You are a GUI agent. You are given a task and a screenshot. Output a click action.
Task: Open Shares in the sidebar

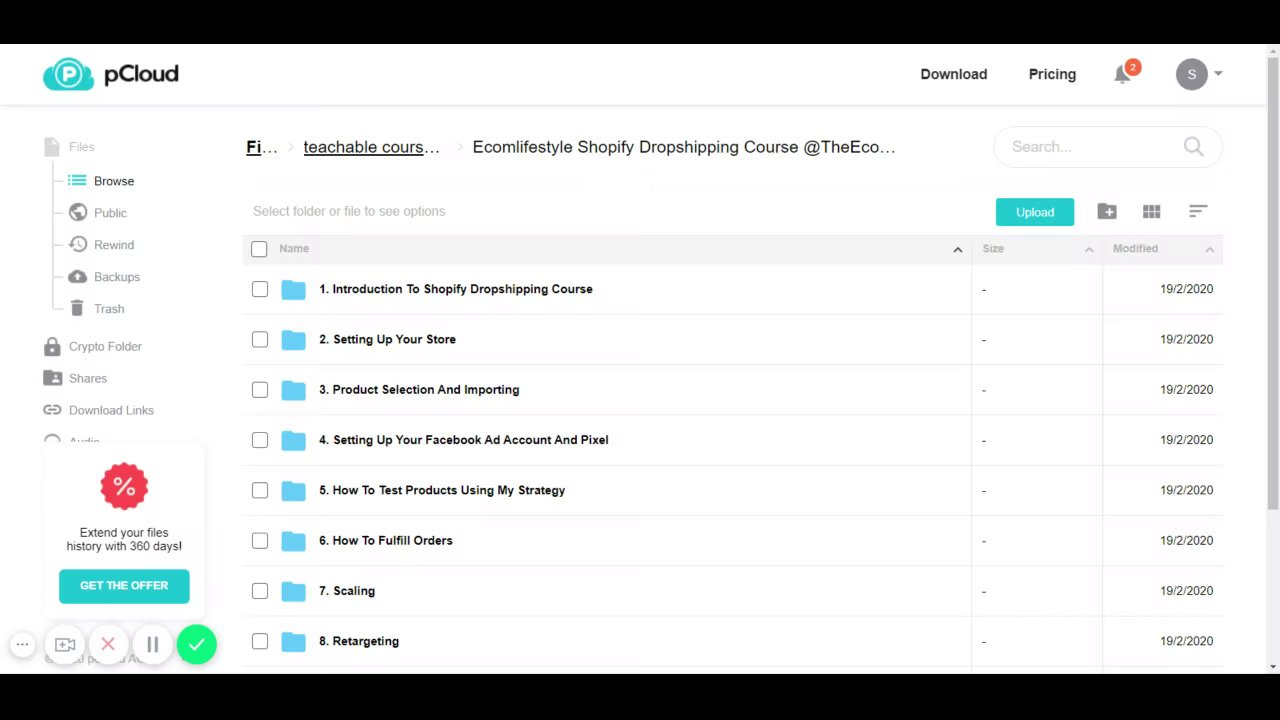(88, 378)
